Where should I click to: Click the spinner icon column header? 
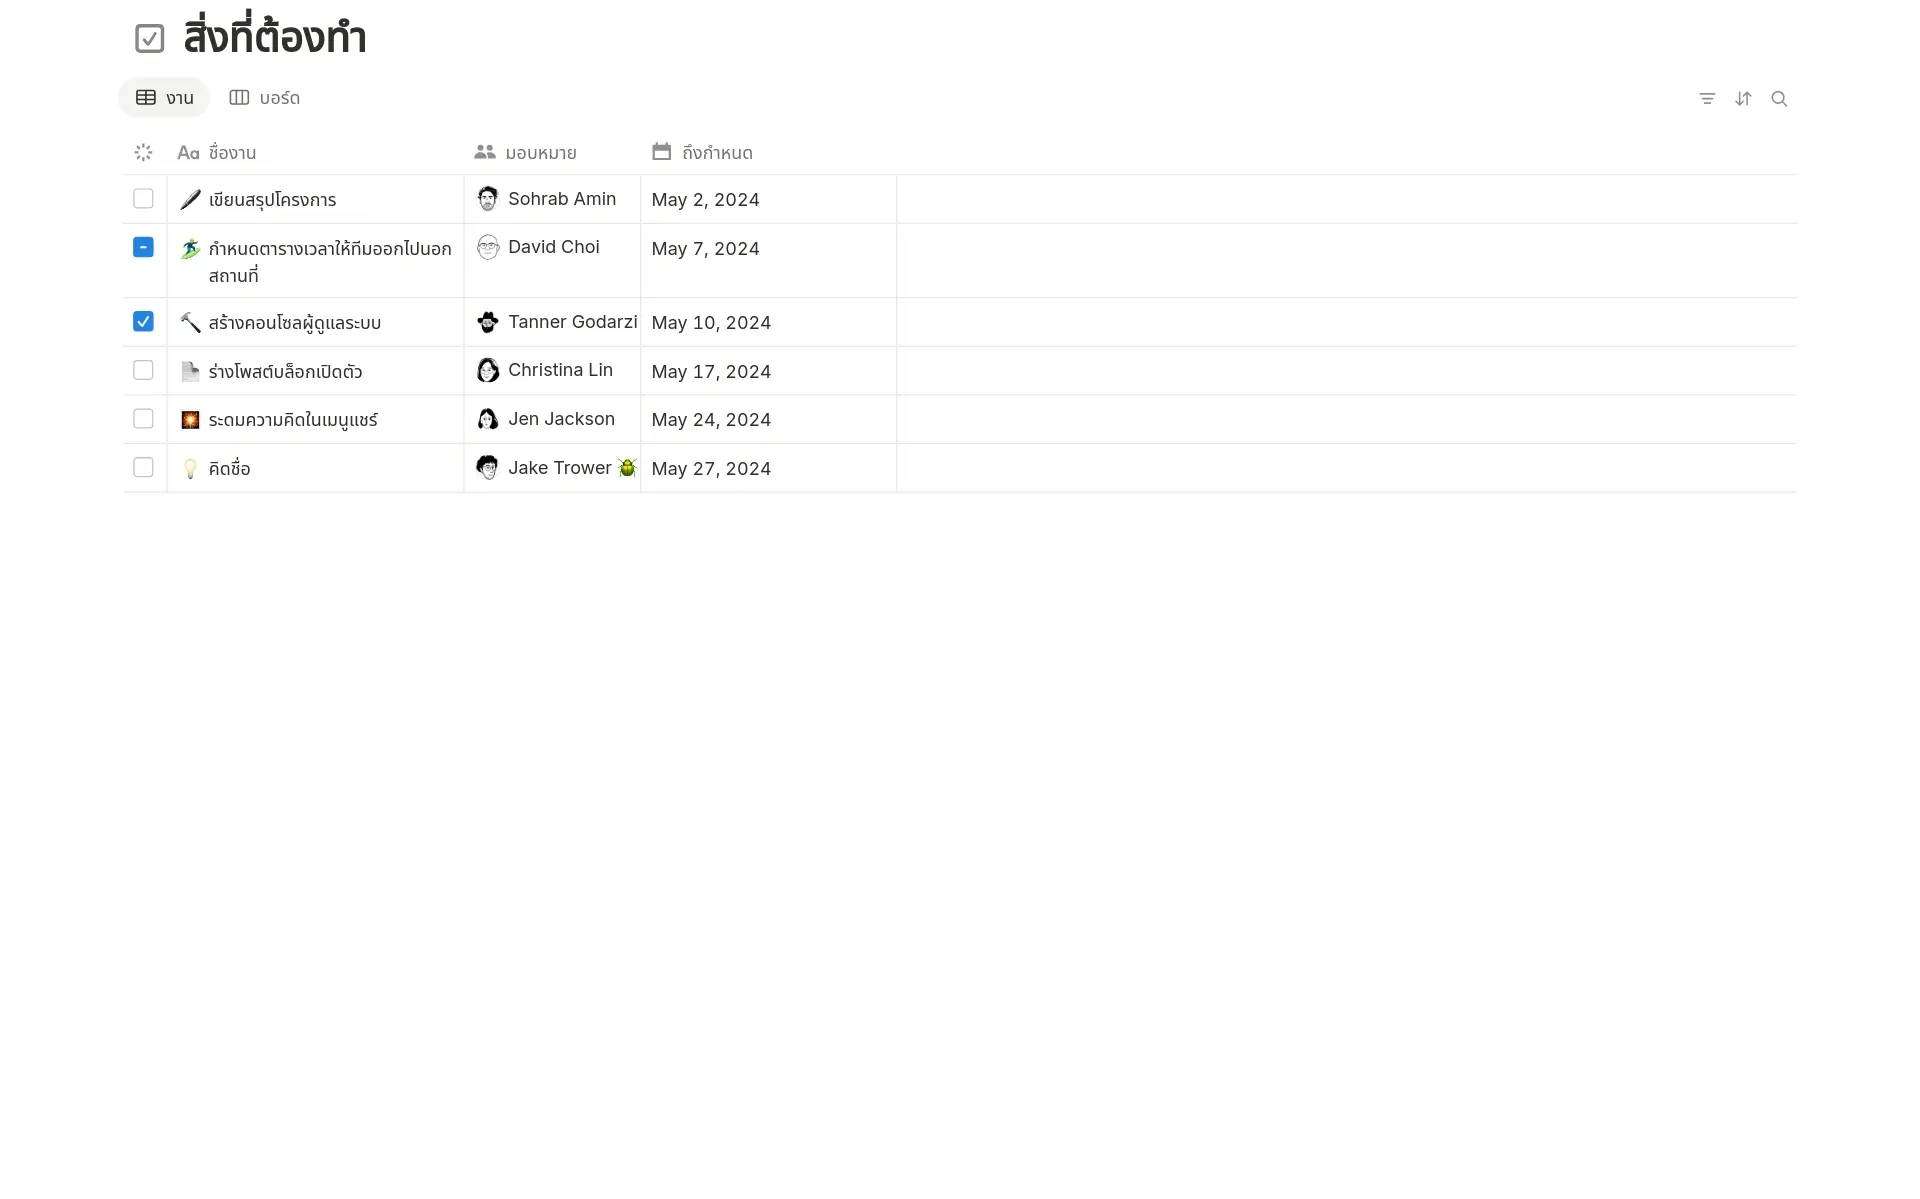143,152
